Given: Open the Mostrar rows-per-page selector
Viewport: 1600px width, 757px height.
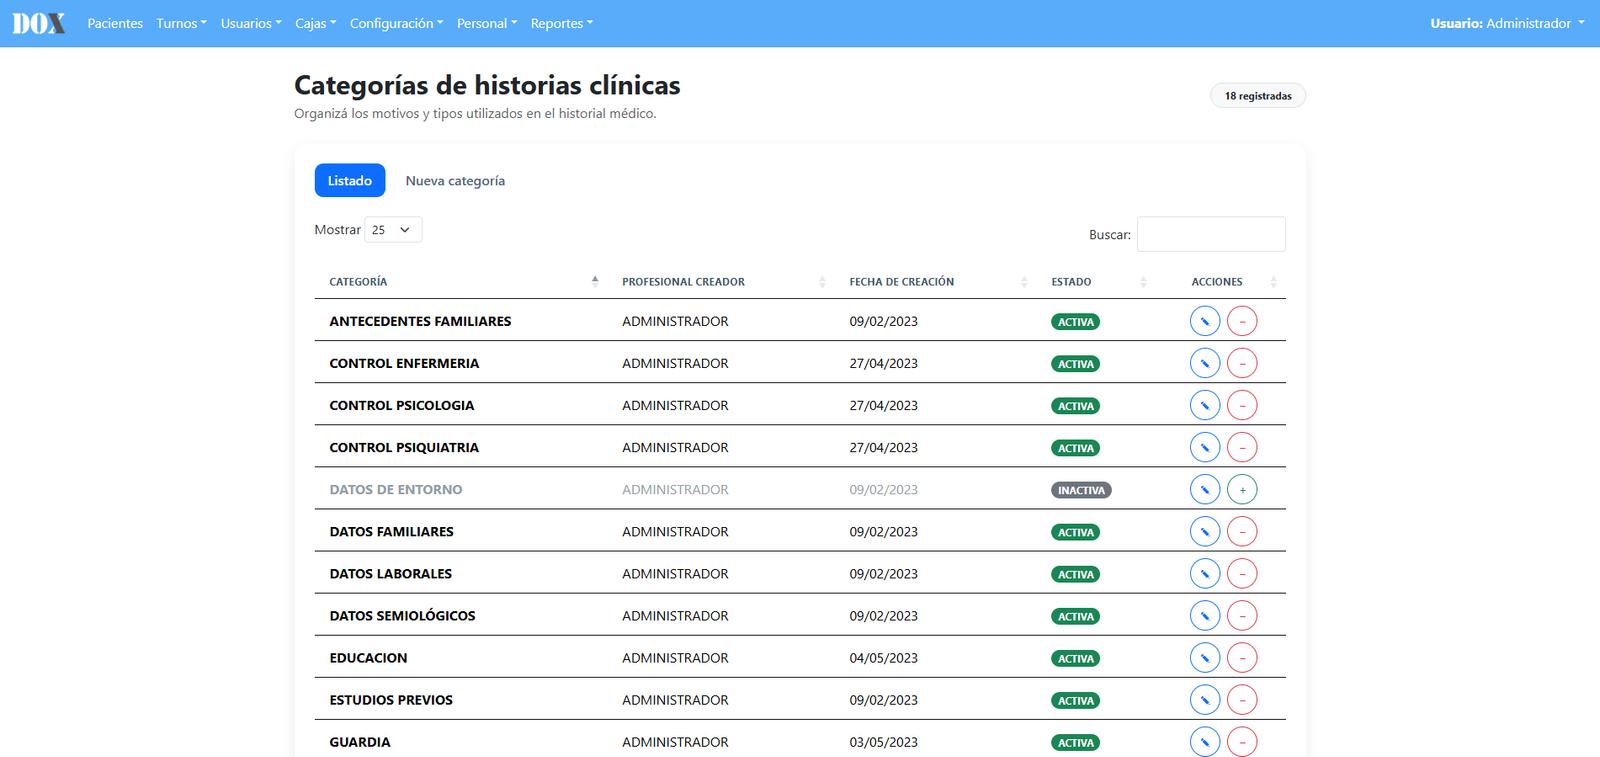Looking at the screenshot, I should click(x=393, y=230).
